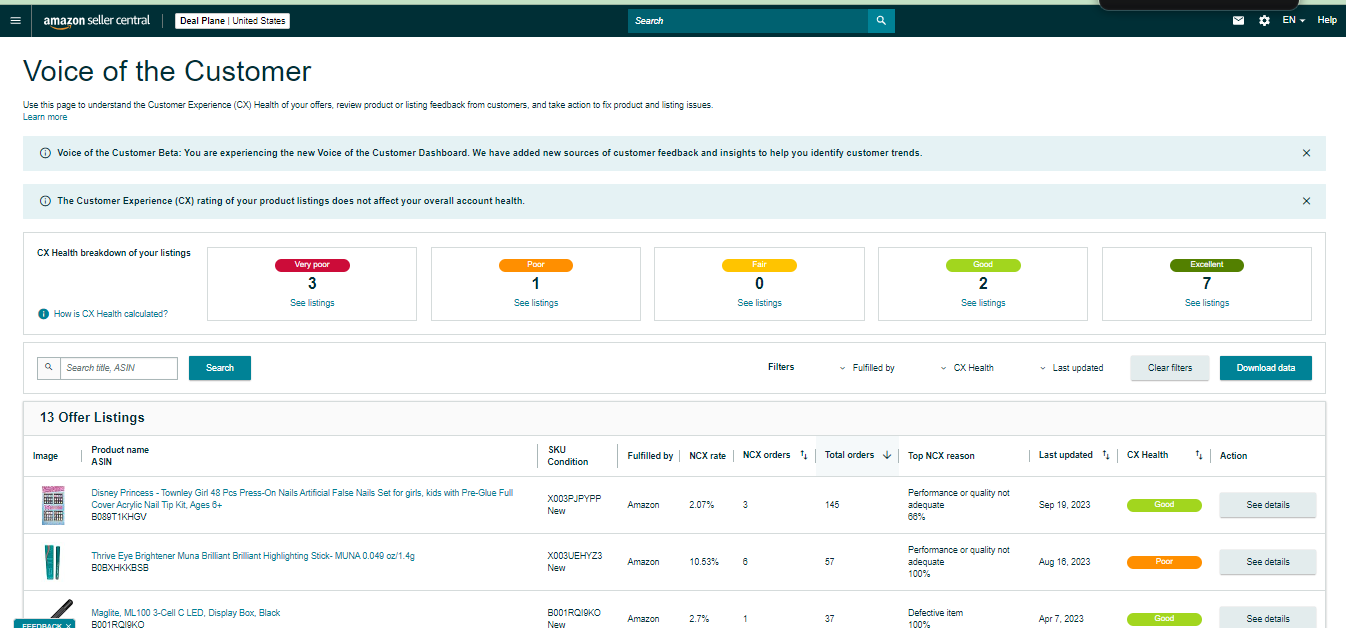
Task: Click the search icon beside title ASIN field
Action: (48, 368)
